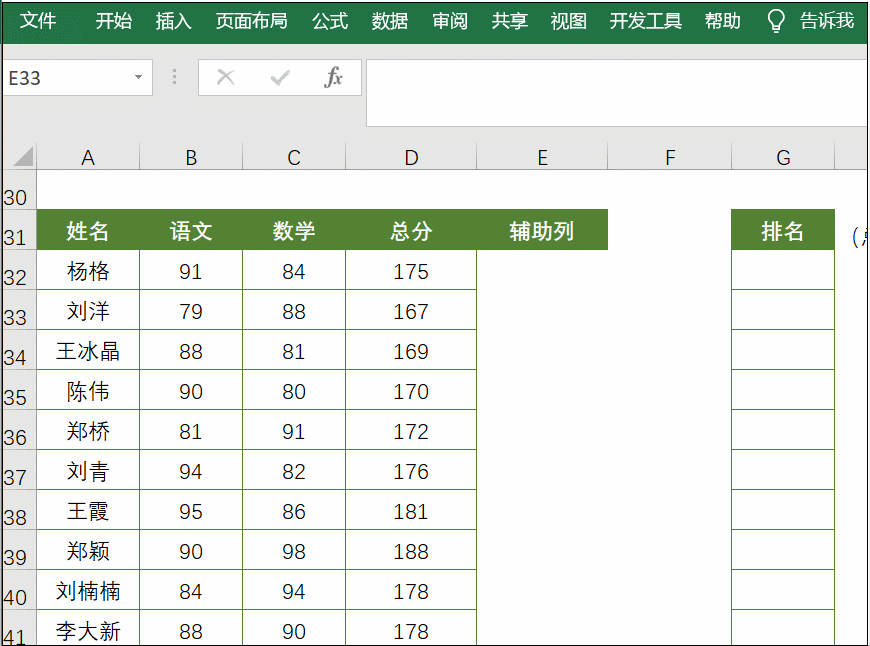The width and height of the screenshot is (870, 646).
Task: Open the 共享 ribbon tab
Action: [509, 21]
